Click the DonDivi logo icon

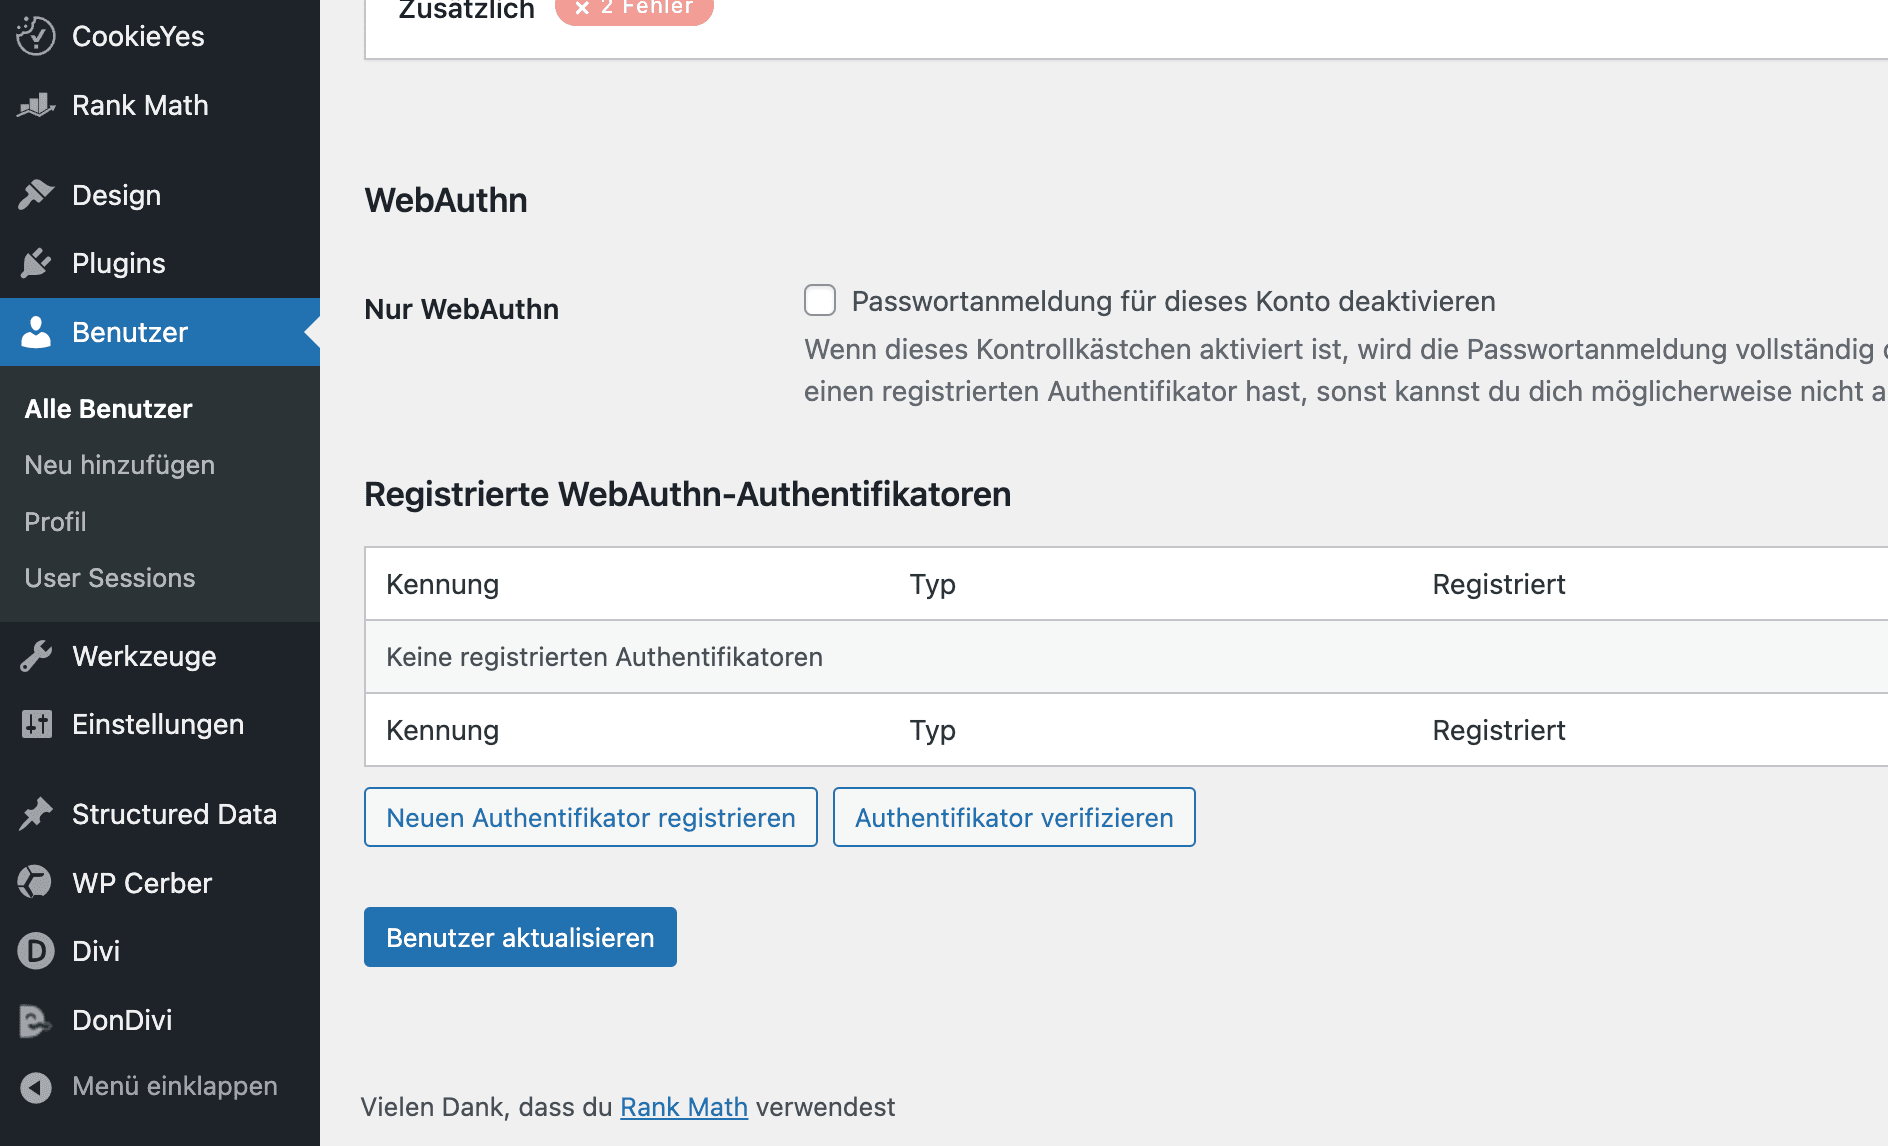[36, 1020]
